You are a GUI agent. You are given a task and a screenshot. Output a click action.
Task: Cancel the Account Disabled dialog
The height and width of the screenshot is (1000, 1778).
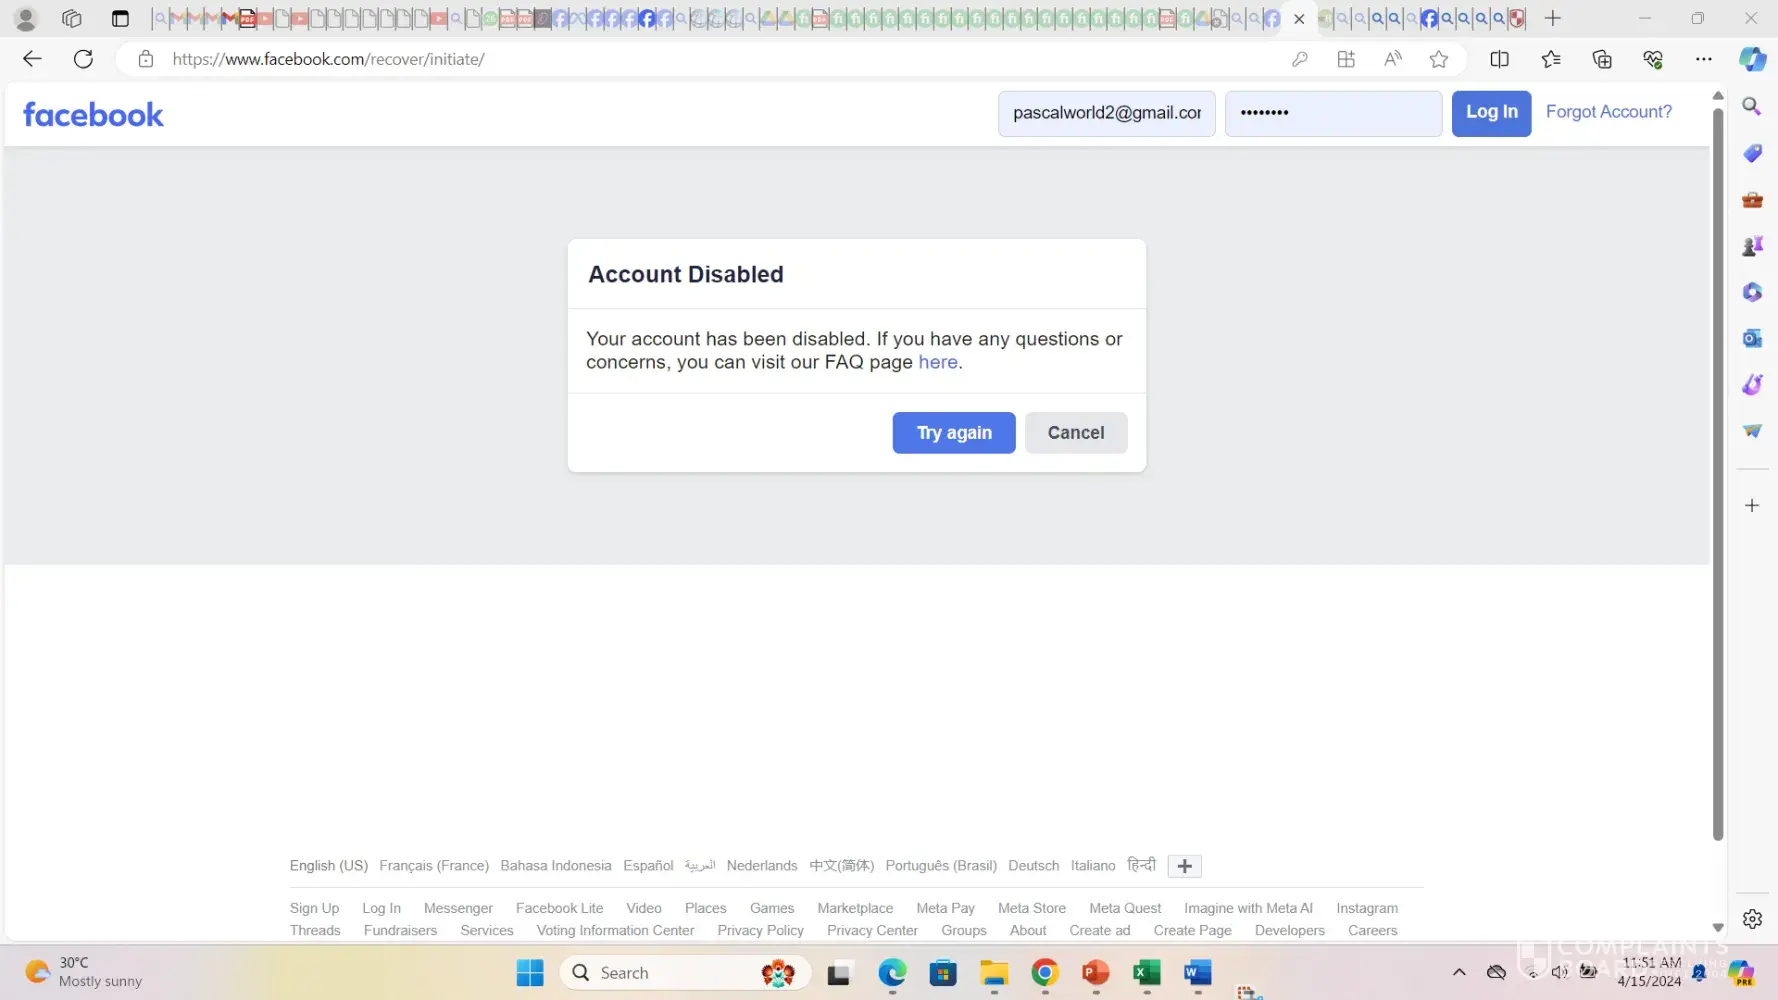[1075, 433]
